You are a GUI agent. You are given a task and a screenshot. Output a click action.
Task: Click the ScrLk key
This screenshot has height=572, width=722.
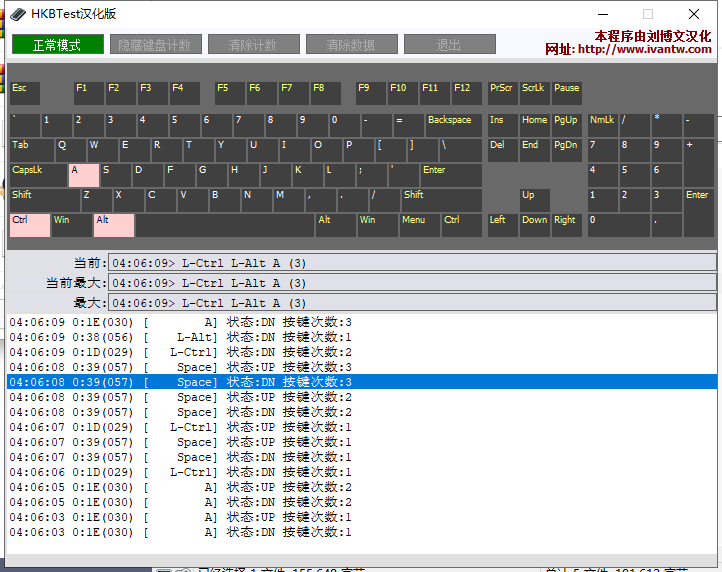click(535, 93)
